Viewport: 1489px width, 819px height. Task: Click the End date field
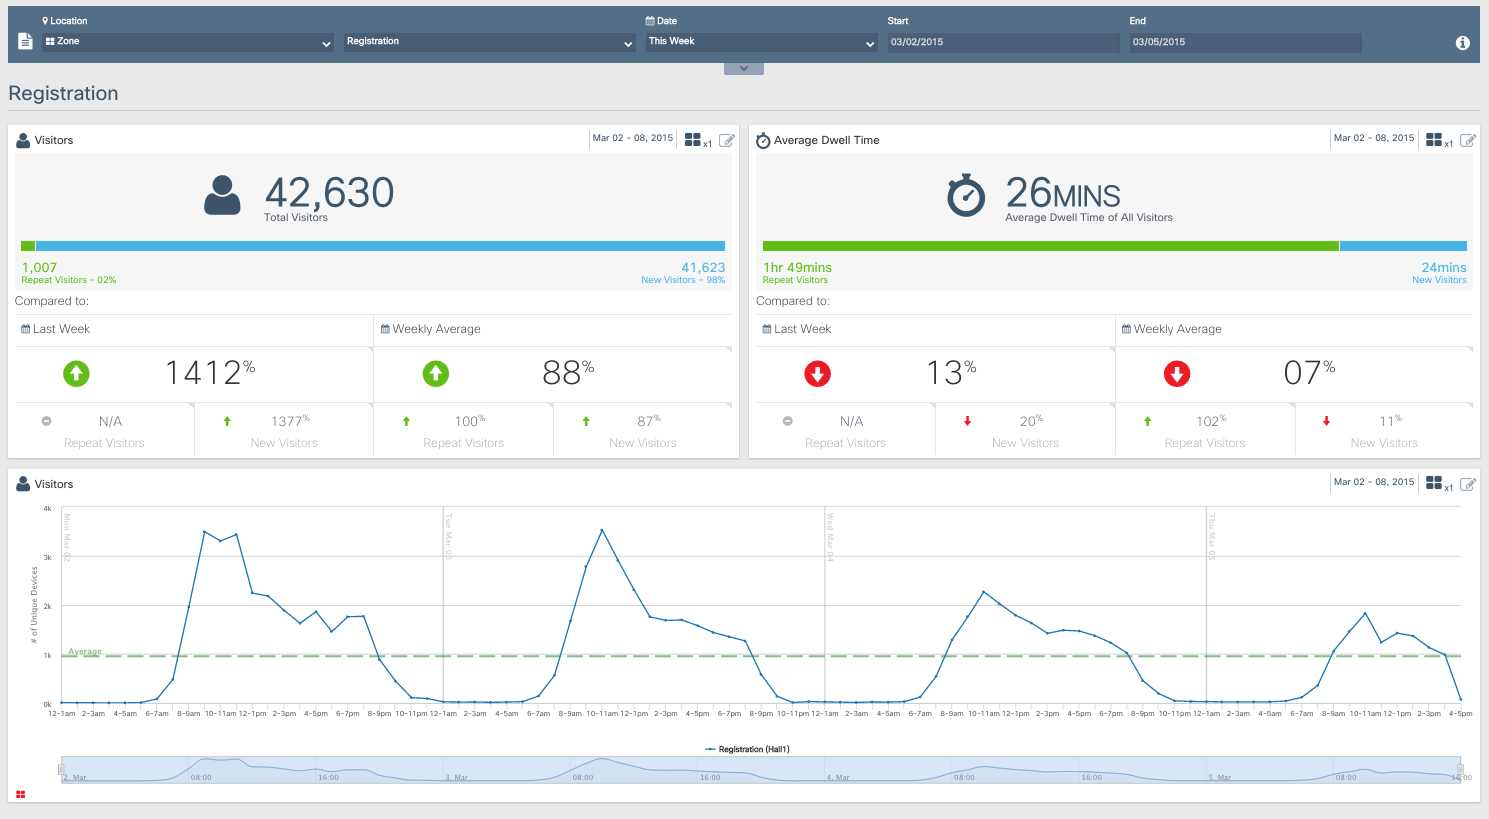1245,42
